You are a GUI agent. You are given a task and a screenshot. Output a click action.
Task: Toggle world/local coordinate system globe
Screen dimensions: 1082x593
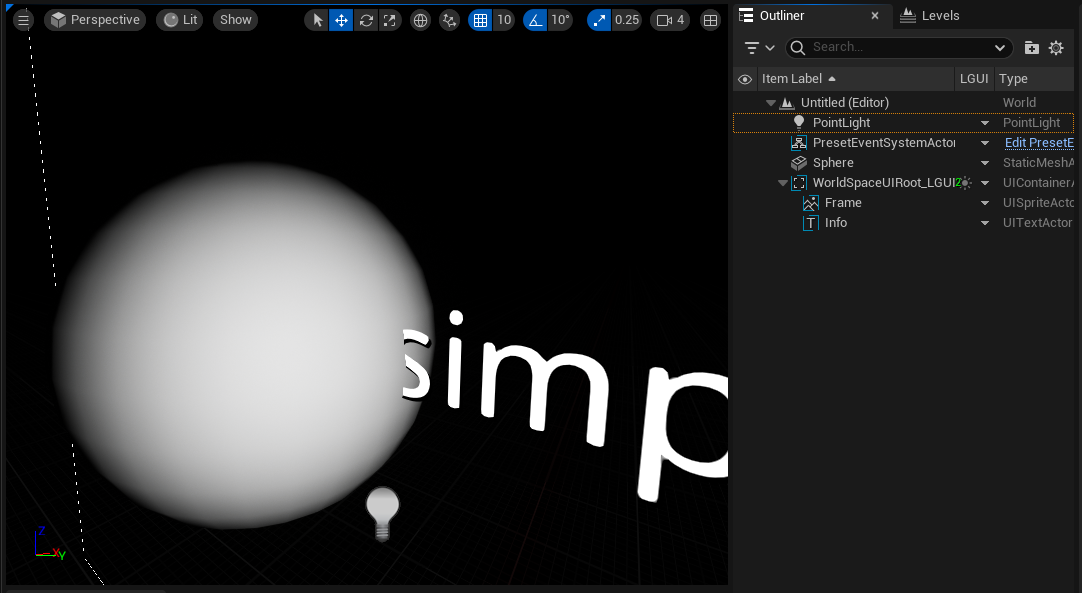point(421,20)
